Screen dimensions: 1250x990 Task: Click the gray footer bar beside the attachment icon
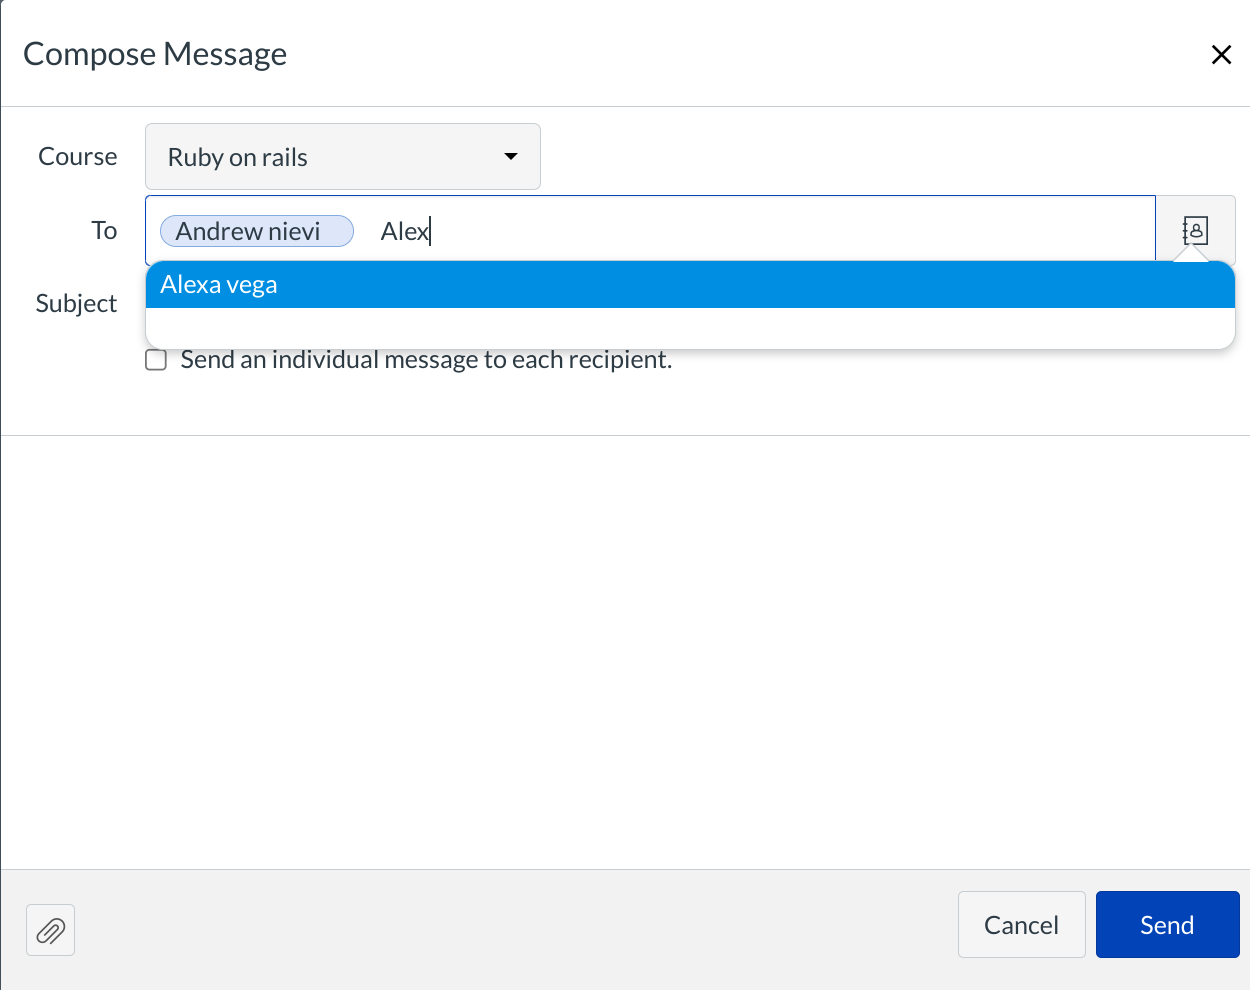click(x=500, y=928)
